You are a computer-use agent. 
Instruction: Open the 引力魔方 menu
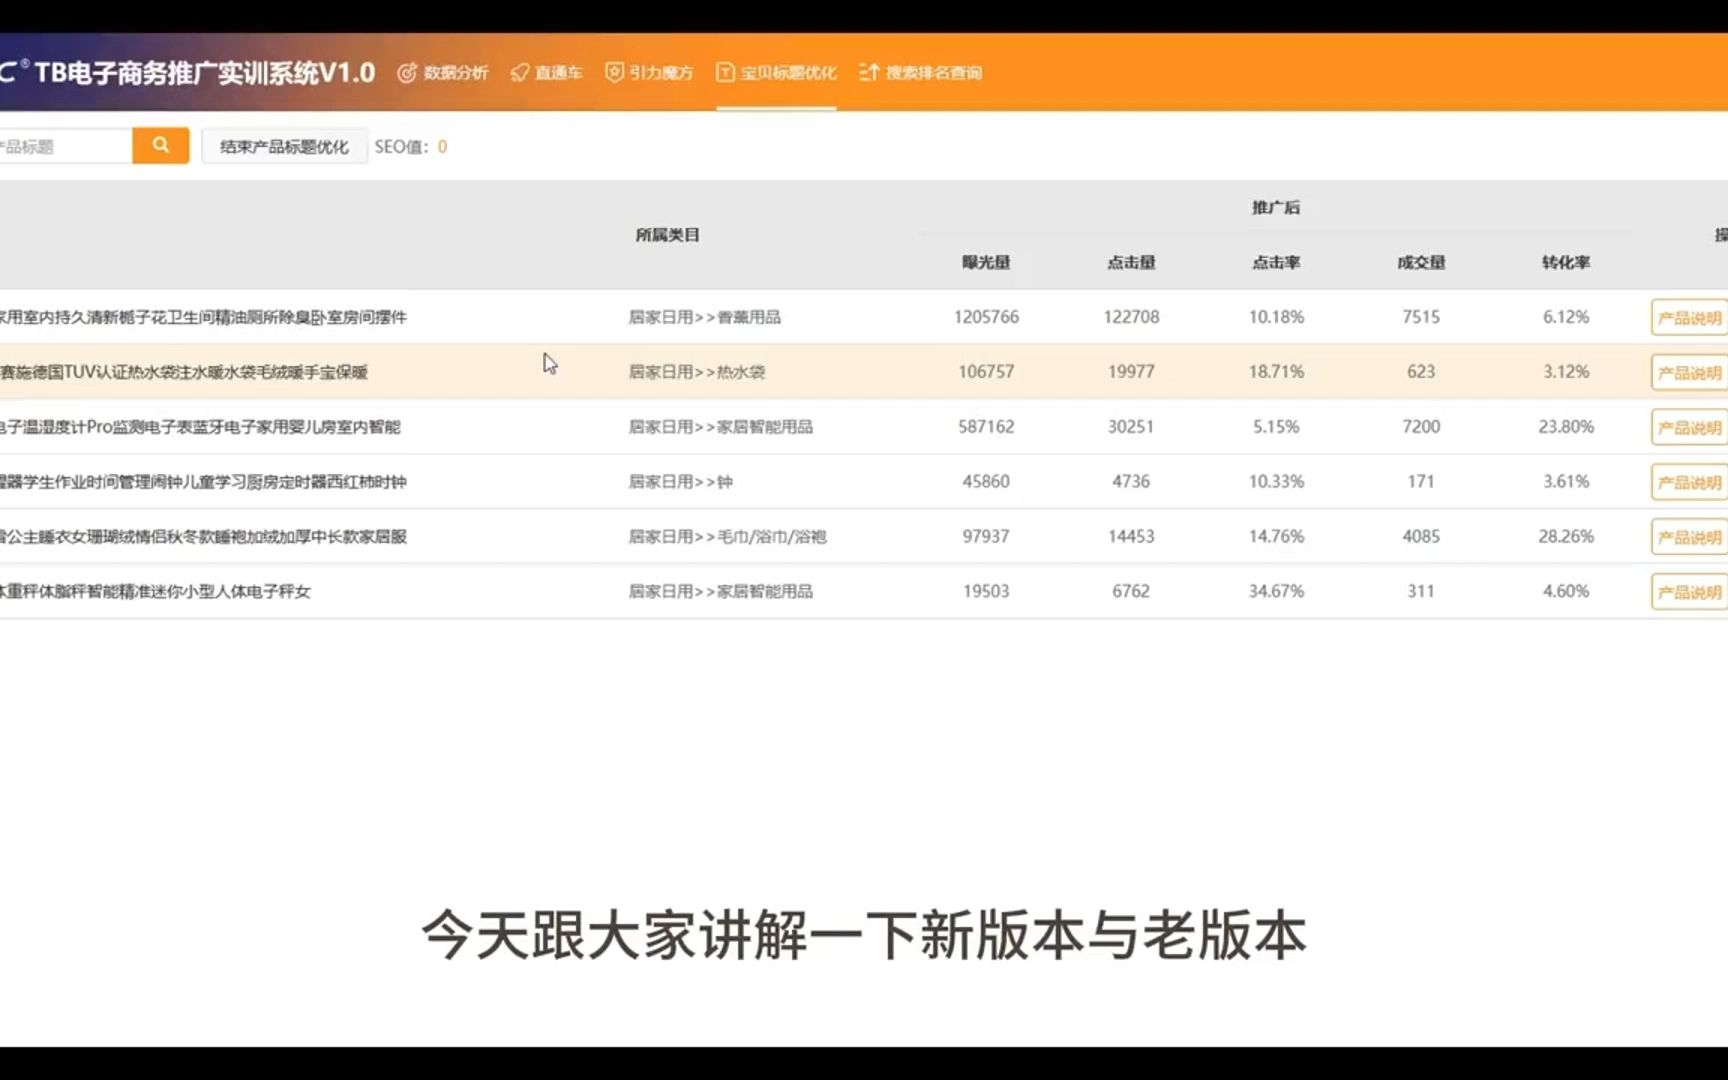pos(649,73)
